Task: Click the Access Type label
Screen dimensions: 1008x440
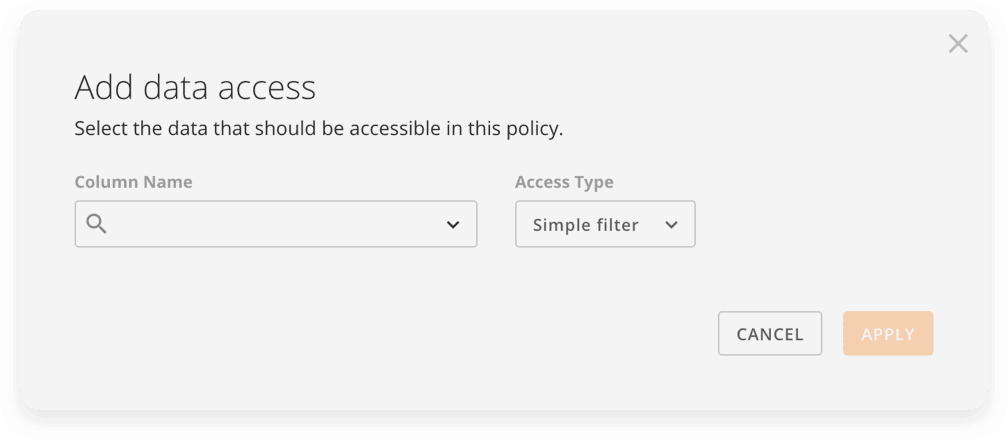Action: click(x=564, y=182)
